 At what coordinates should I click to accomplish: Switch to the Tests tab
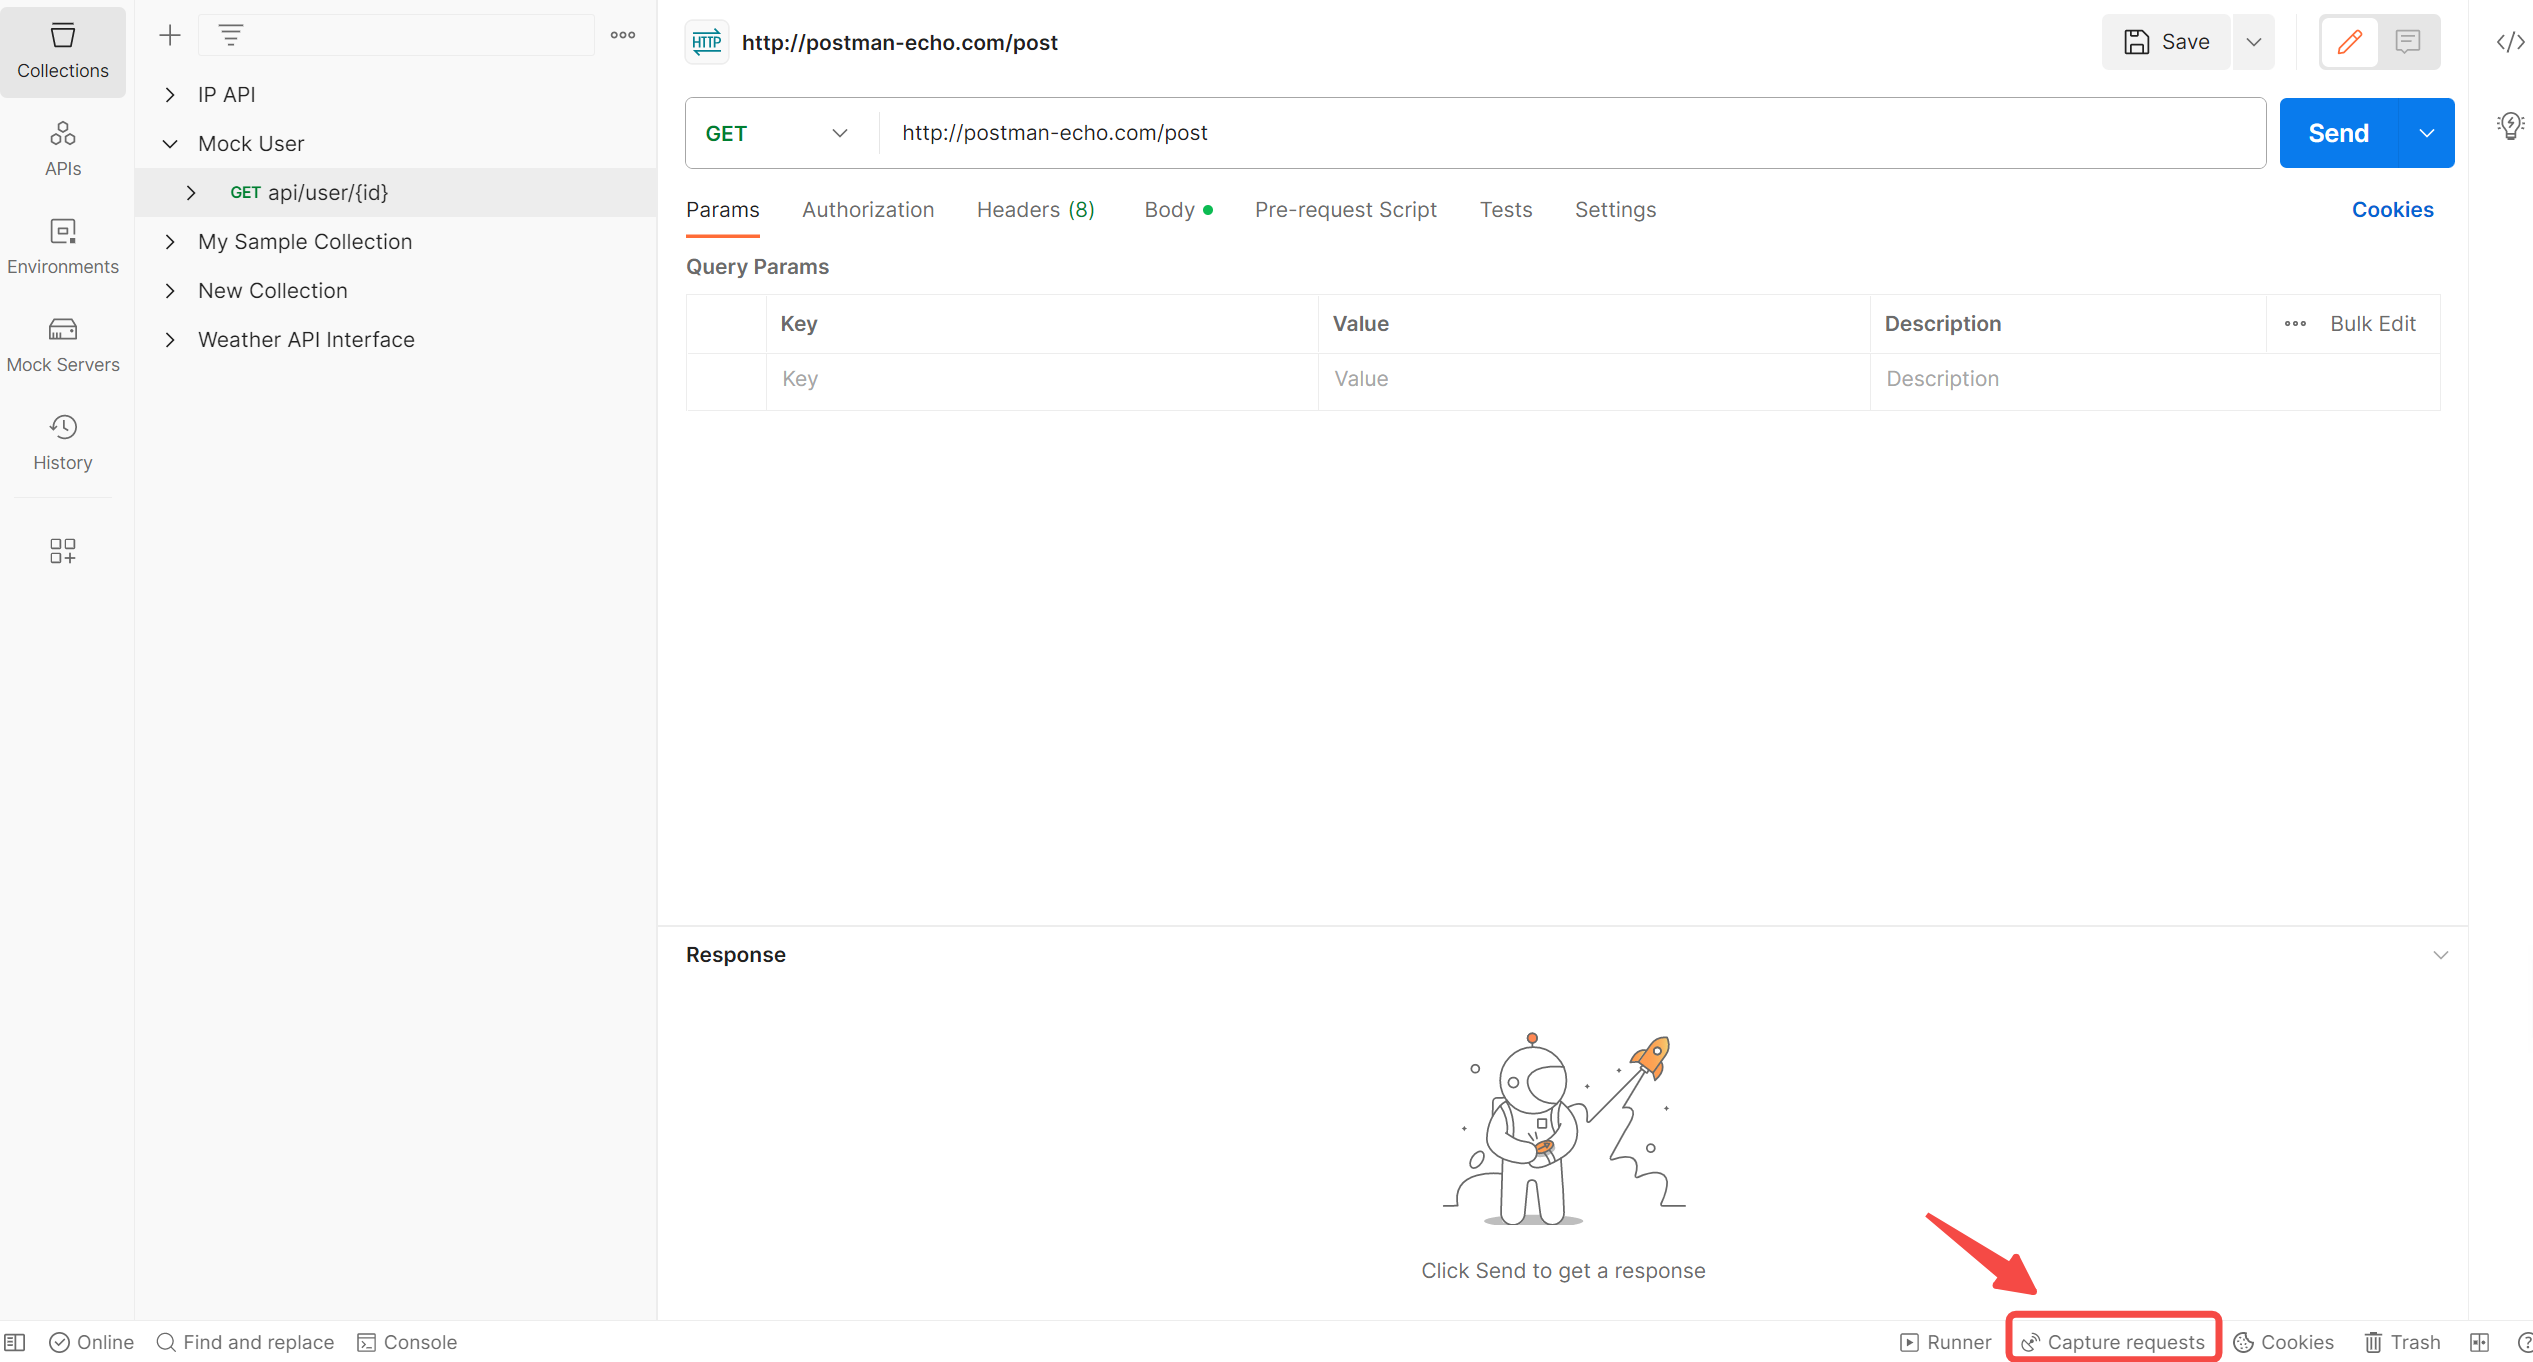click(1506, 210)
